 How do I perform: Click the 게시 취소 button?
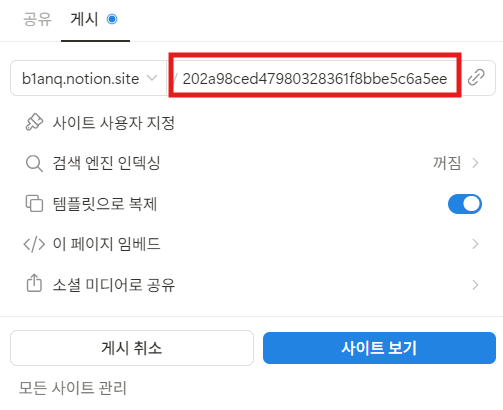tap(132, 348)
